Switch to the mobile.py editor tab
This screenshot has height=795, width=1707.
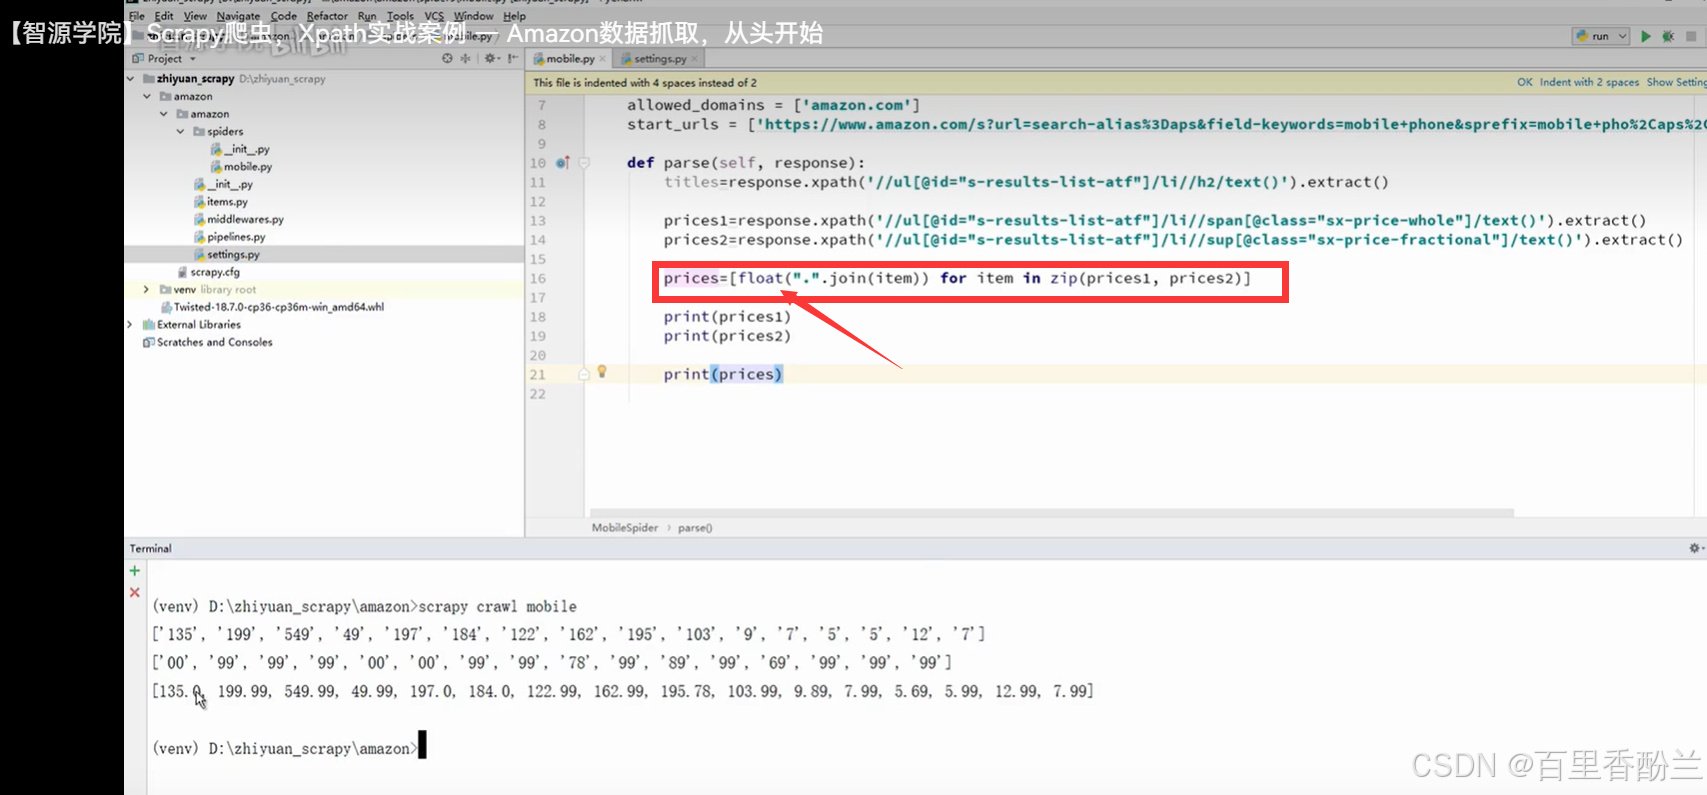569,59
